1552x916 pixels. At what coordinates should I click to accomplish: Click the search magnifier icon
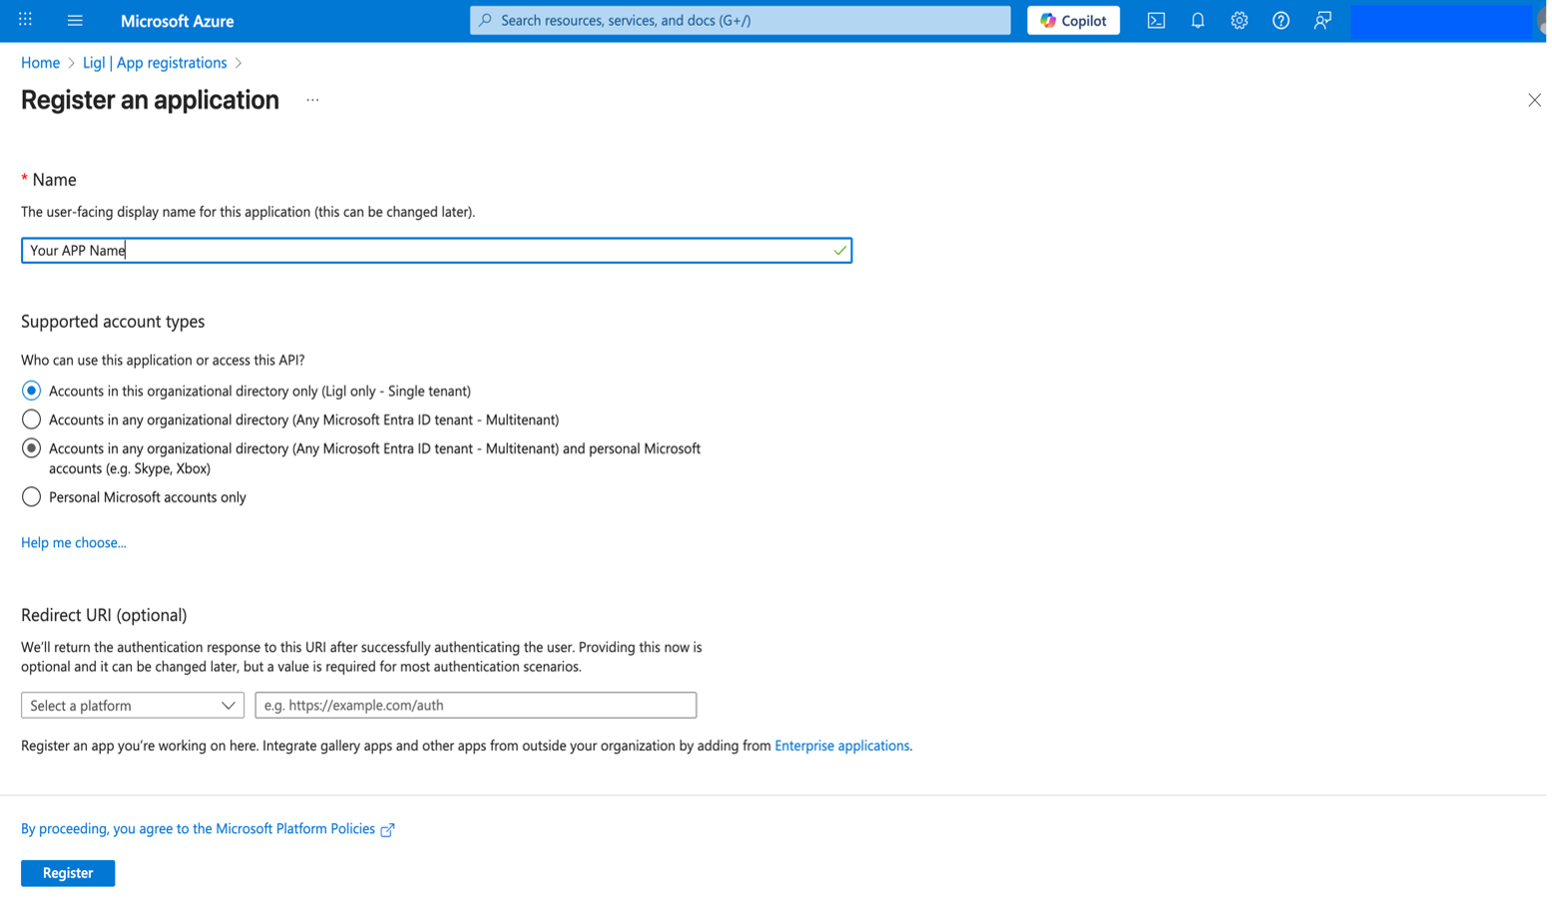[486, 20]
